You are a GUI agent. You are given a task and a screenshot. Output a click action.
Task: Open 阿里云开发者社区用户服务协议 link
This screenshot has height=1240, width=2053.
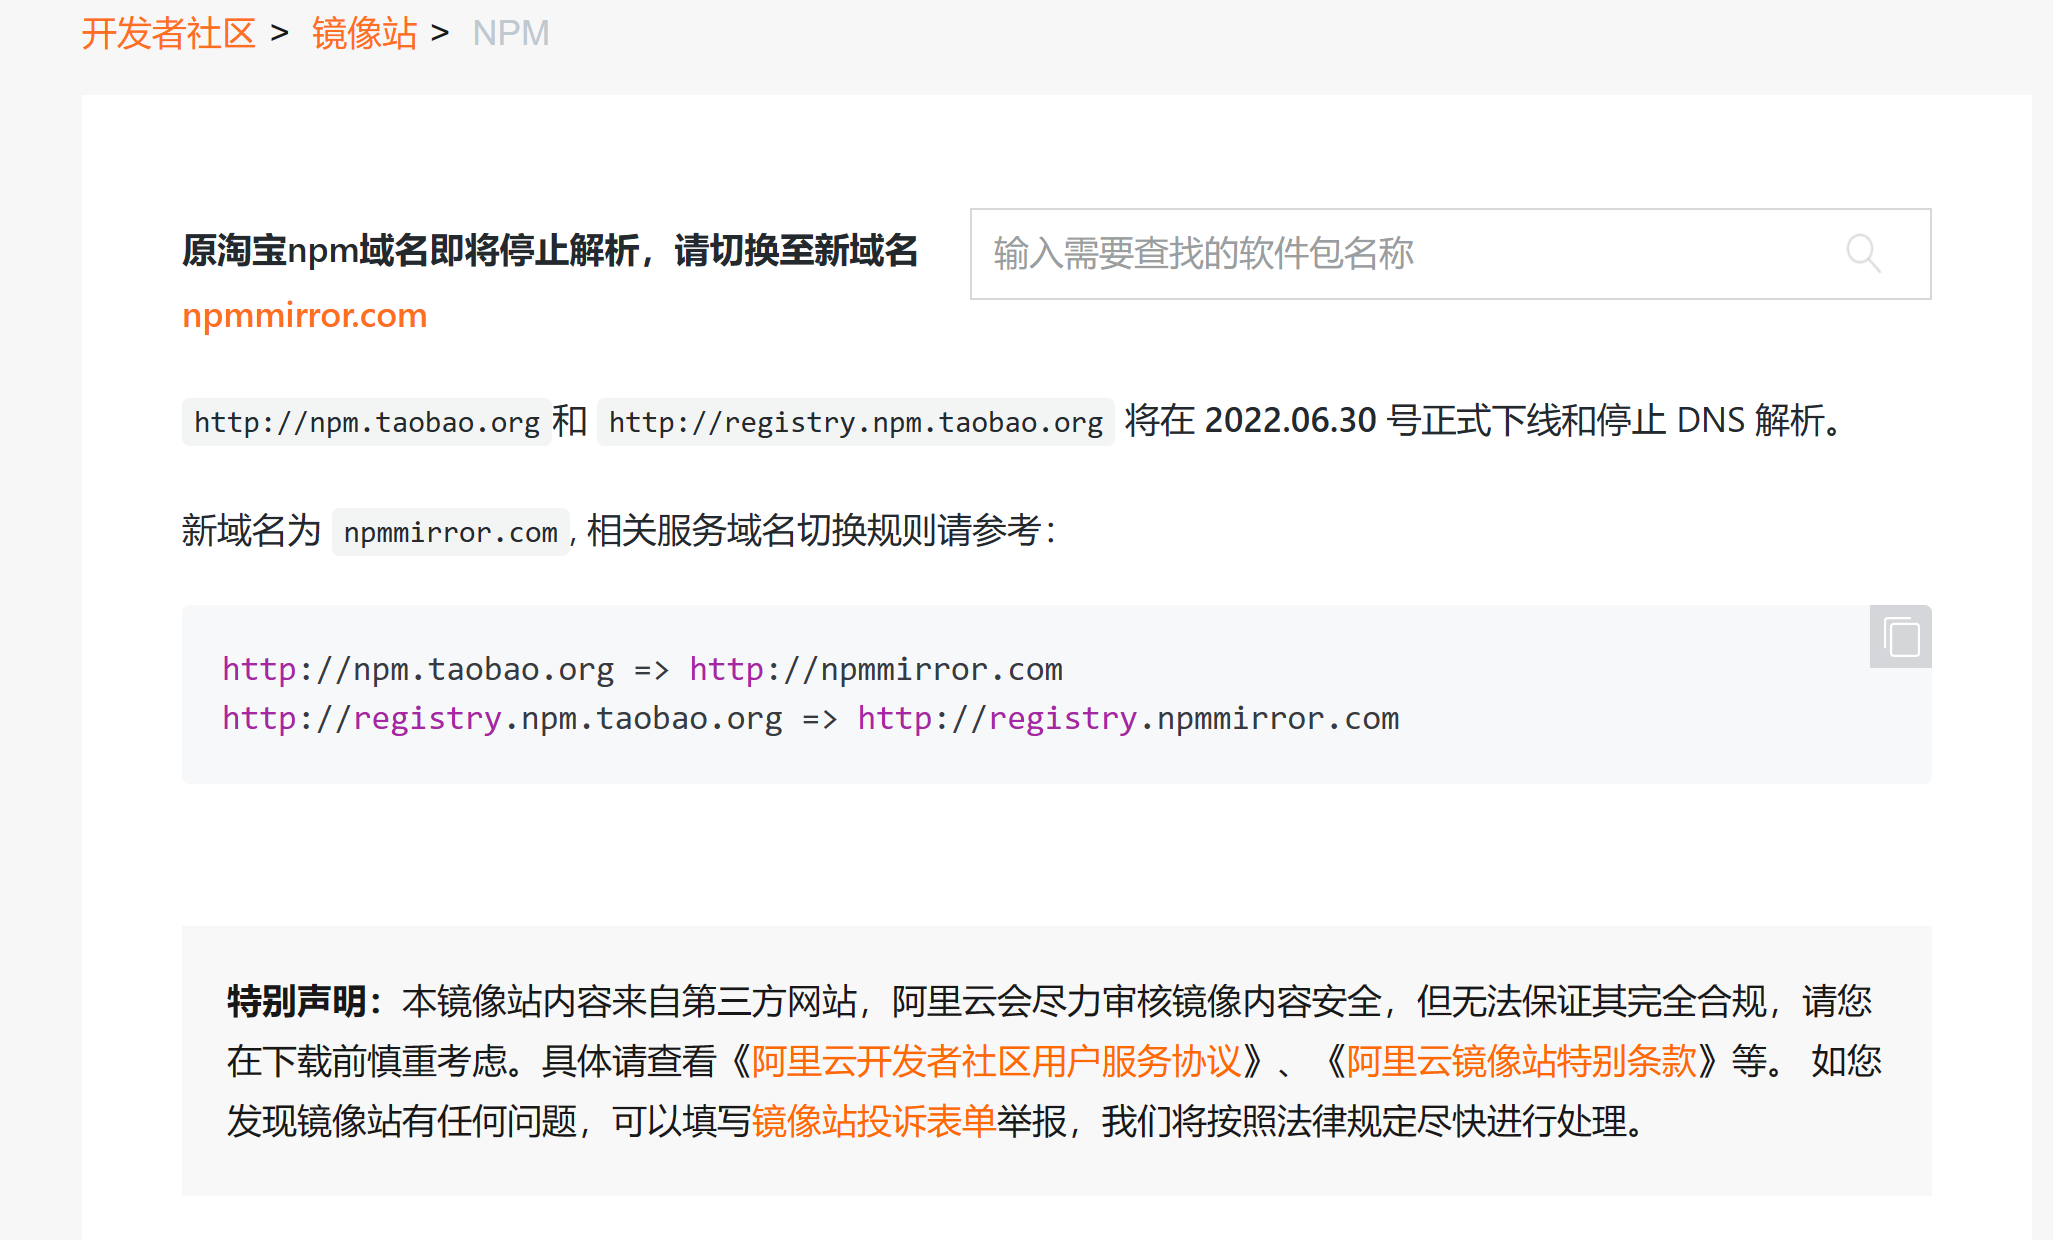point(997,1061)
